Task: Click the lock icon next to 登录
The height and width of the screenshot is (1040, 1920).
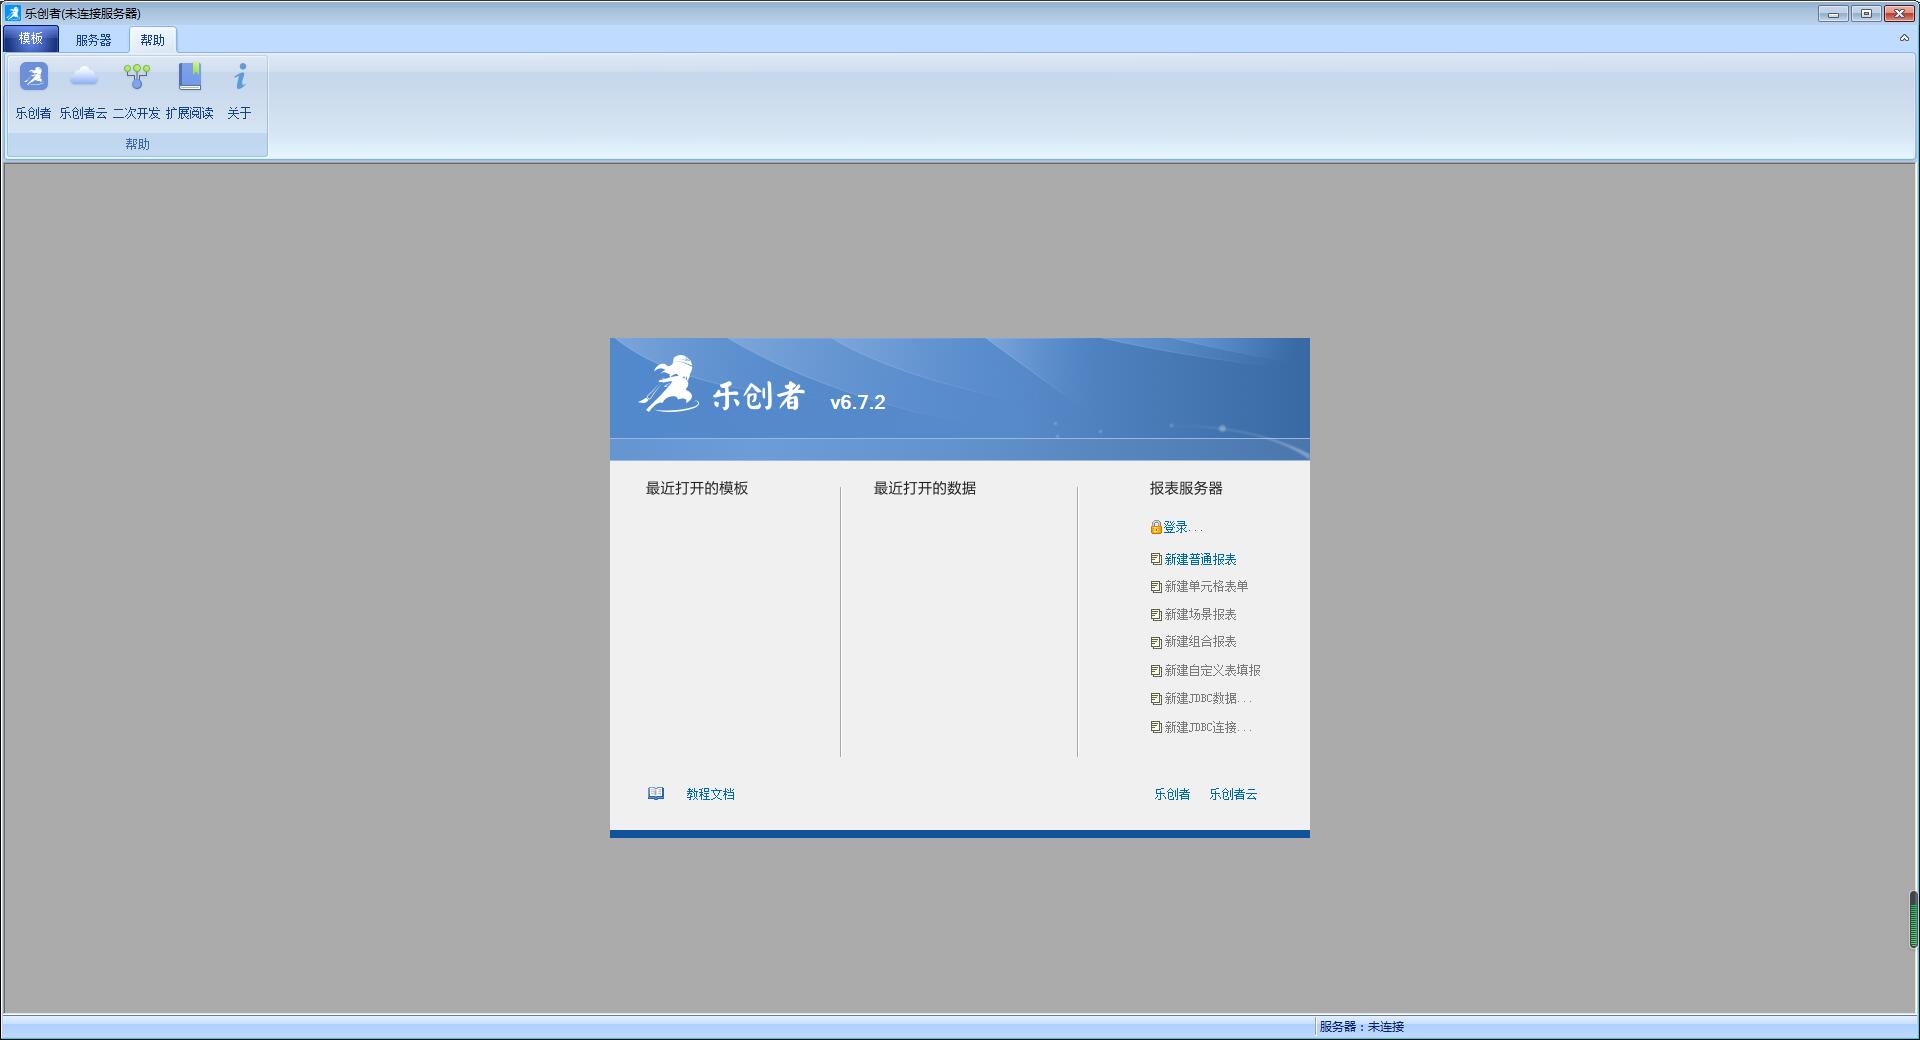Action: (1156, 528)
